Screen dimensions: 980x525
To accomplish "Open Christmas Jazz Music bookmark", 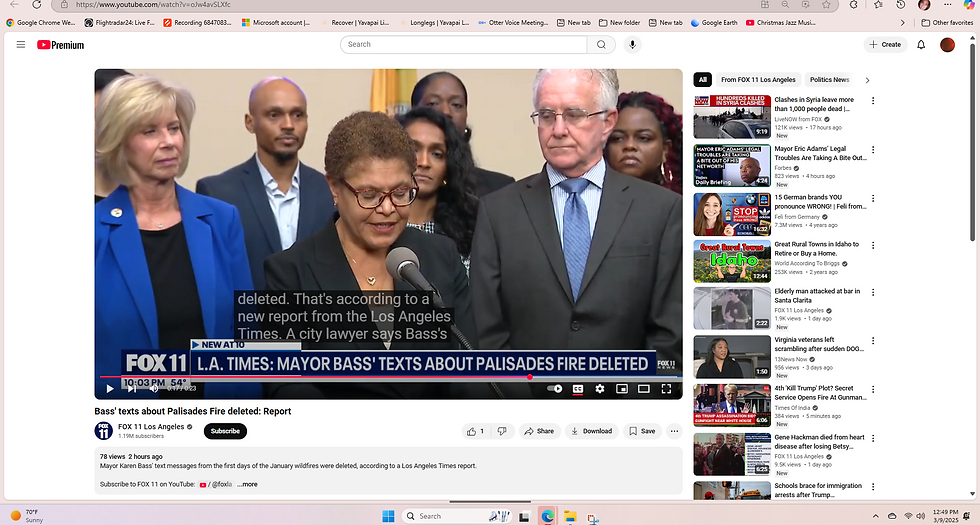I will [x=780, y=22].
